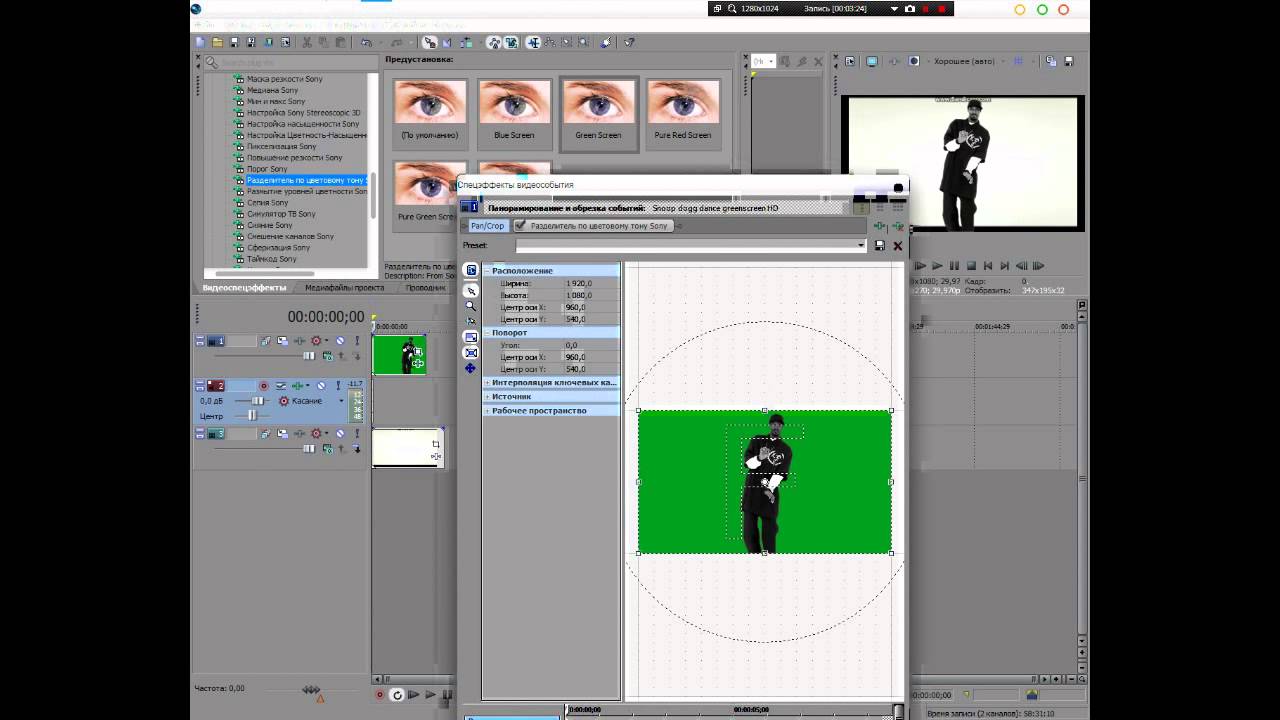Screen dimensions: 1280x720
Task: Switch to Проводник tab
Action: tap(425, 288)
